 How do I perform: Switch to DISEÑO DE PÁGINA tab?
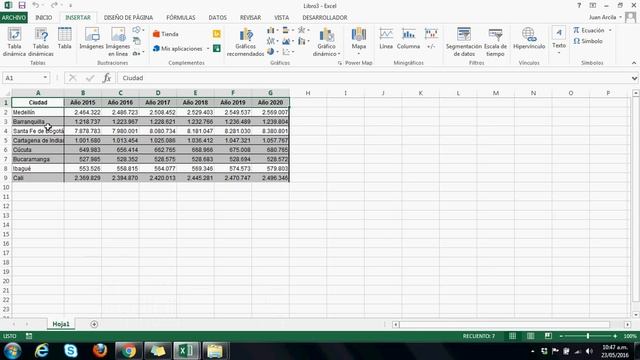[128, 18]
